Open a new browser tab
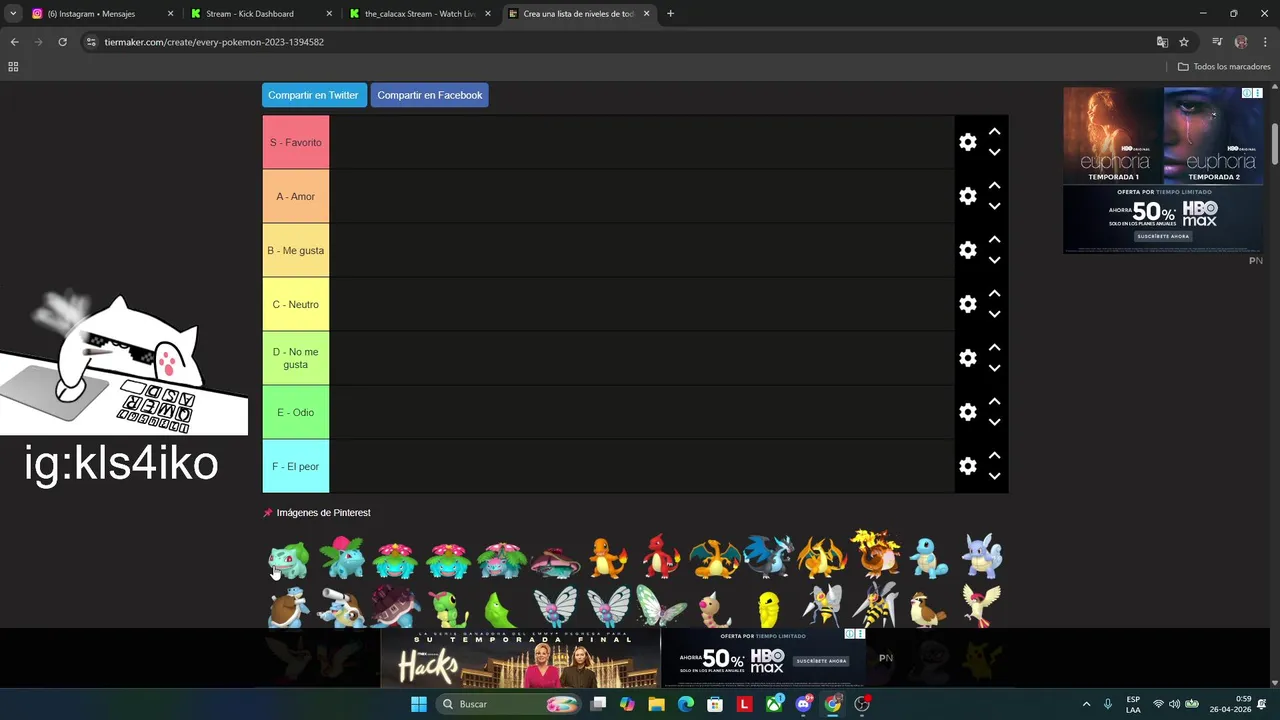Viewport: 1280px width, 720px height. 670,14
